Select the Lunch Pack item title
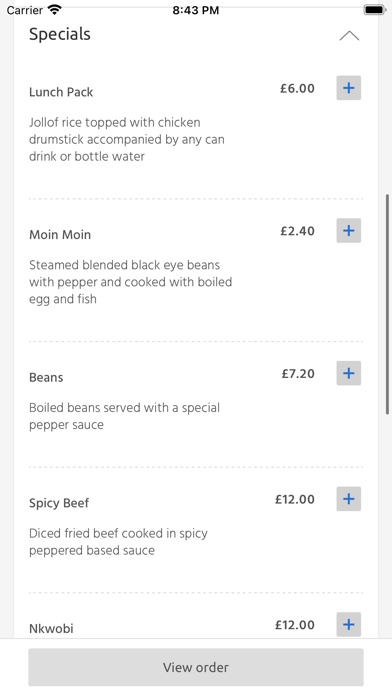Viewport: 392px width, 696px height. (x=61, y=92)
